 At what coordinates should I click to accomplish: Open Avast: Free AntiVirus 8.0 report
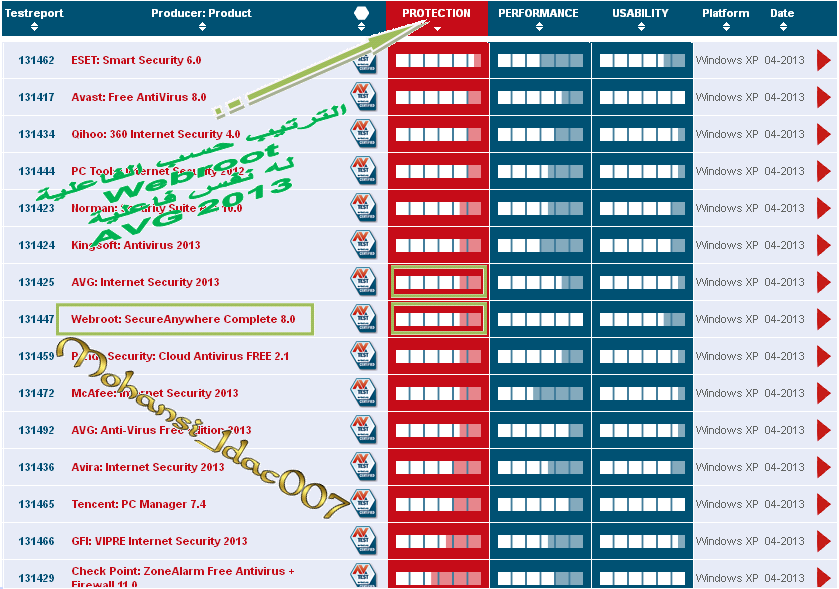pos(139,97)
